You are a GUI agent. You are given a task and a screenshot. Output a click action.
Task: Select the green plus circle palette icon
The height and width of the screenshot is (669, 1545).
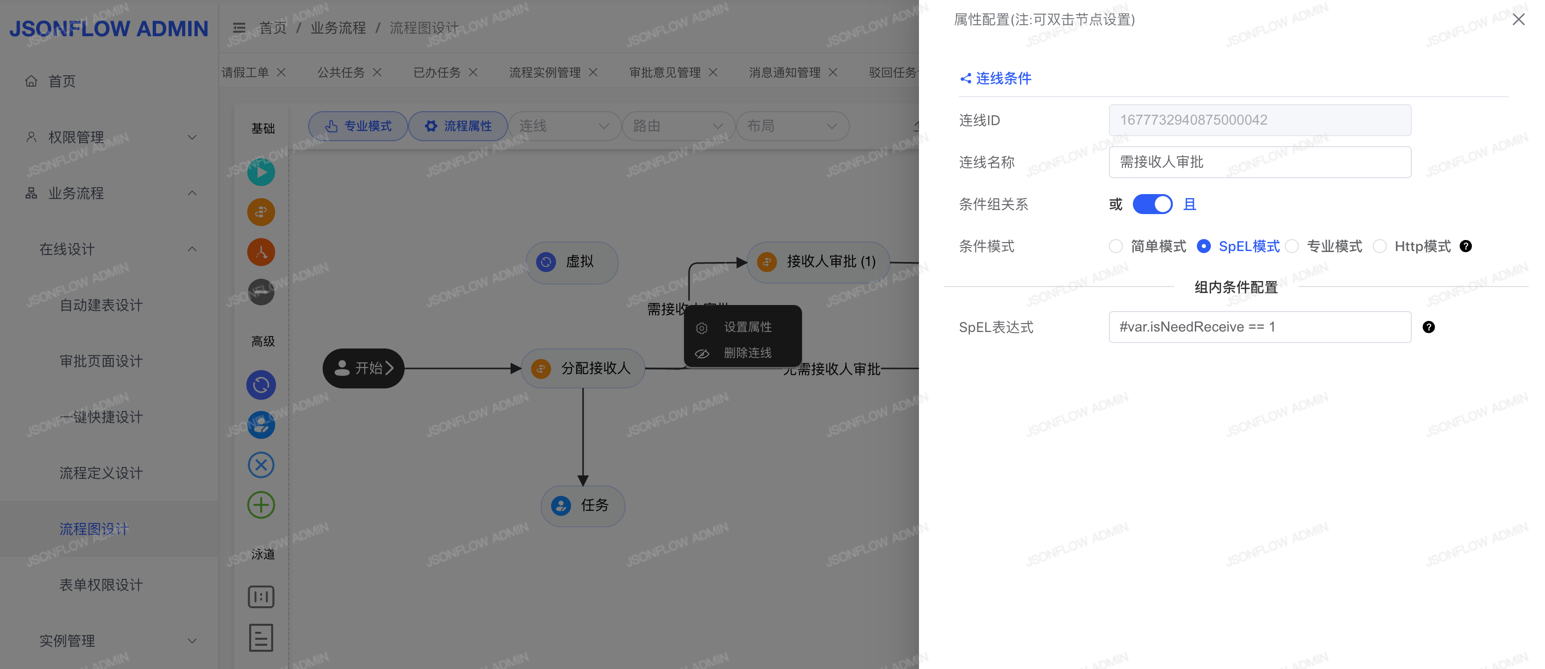261,505
